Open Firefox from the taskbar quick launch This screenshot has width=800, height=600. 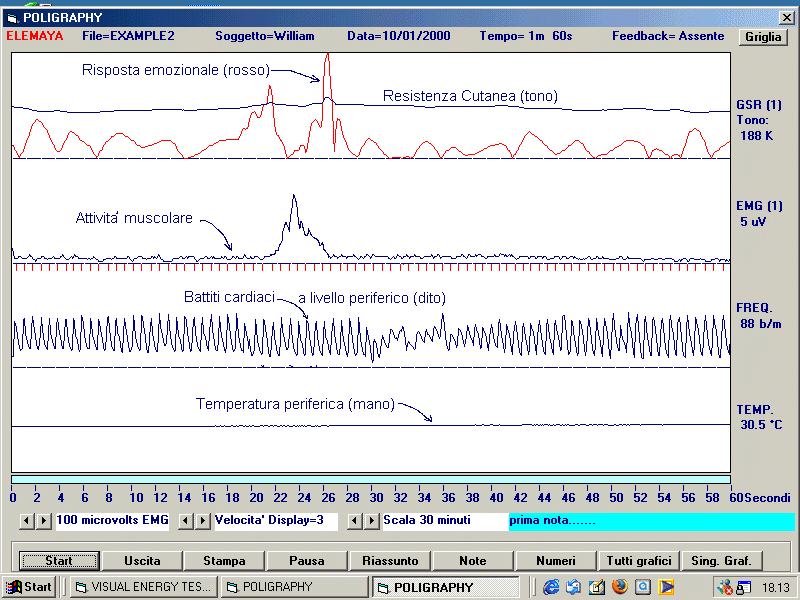(x=620, y=587)
